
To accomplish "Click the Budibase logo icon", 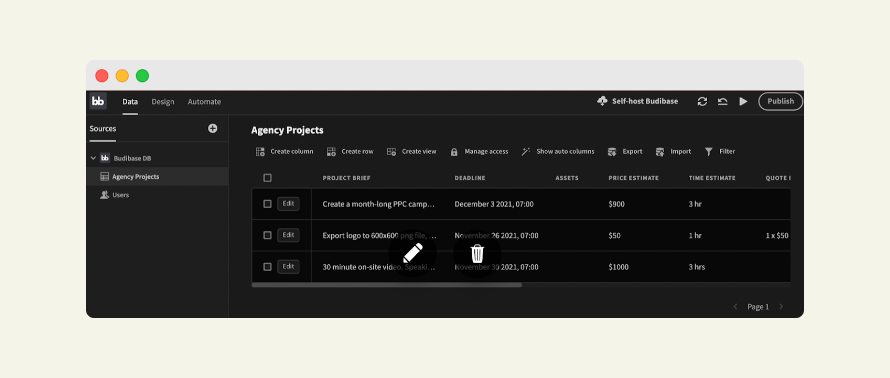I will 98,101.
